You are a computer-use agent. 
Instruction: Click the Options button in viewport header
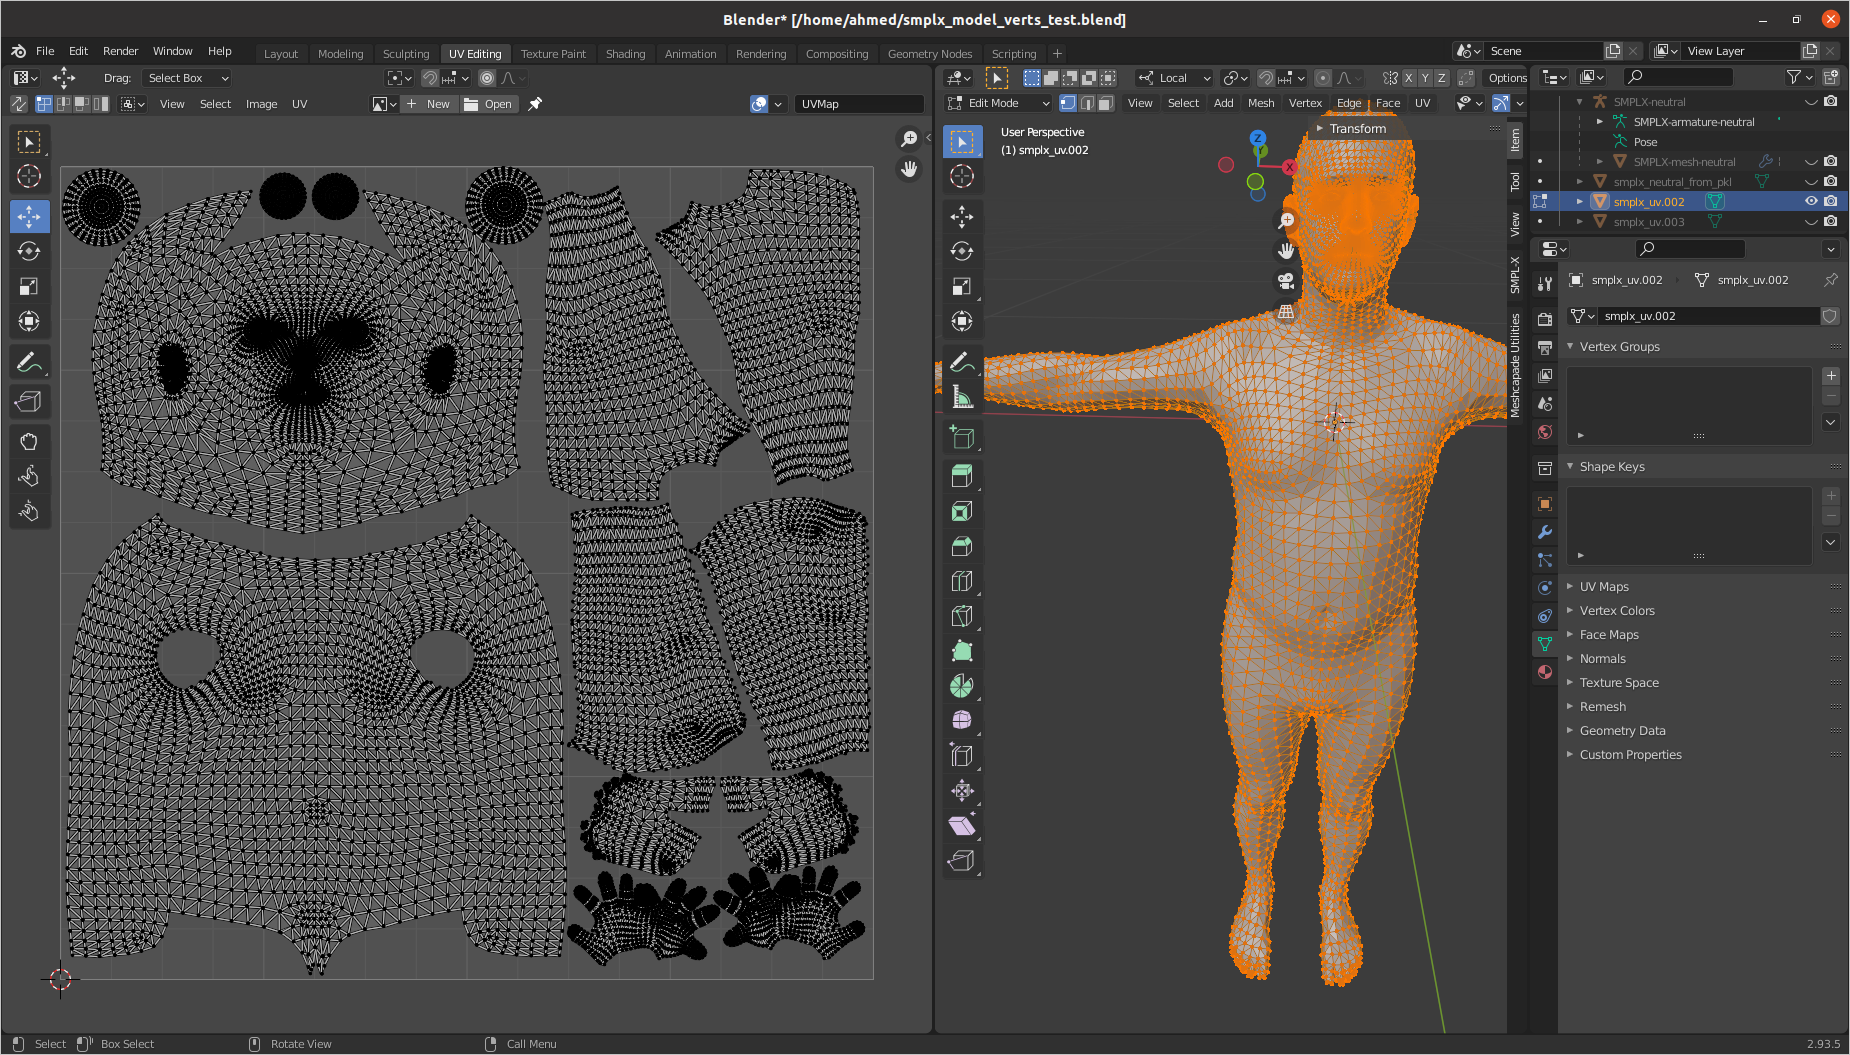[x=1507, y=78]
